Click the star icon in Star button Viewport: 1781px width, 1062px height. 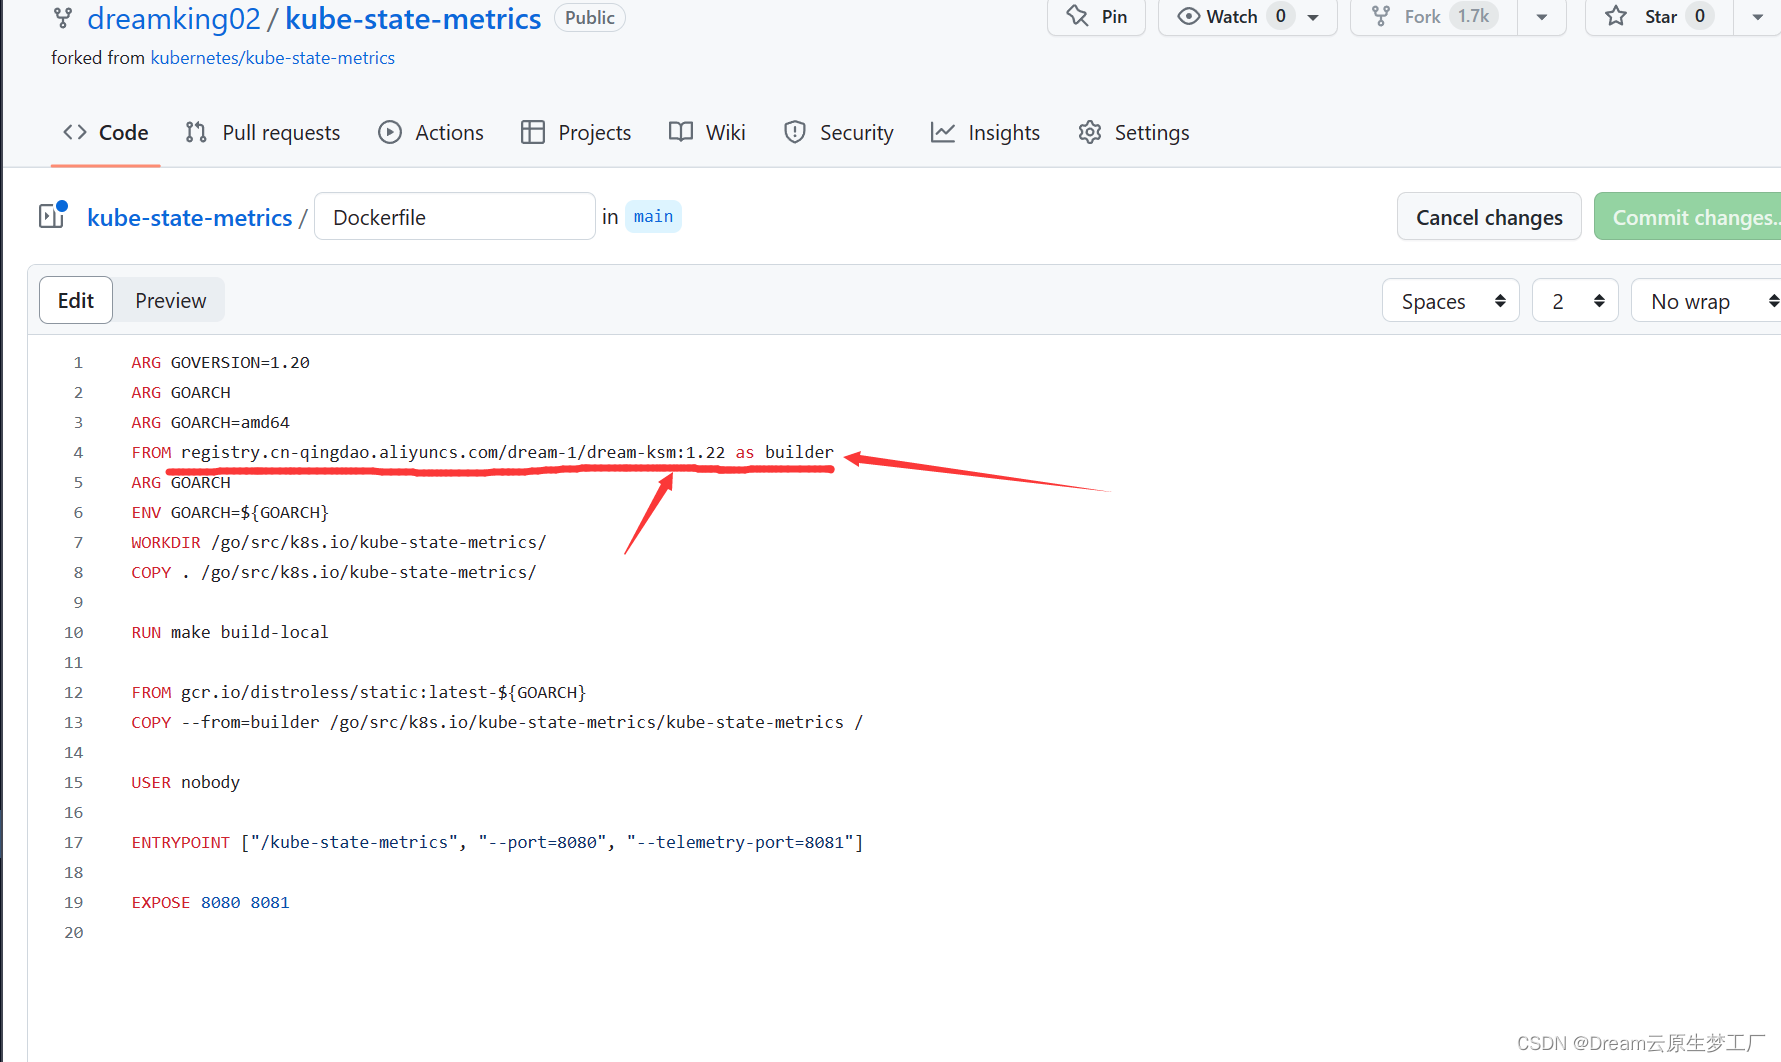(1616, 16)
